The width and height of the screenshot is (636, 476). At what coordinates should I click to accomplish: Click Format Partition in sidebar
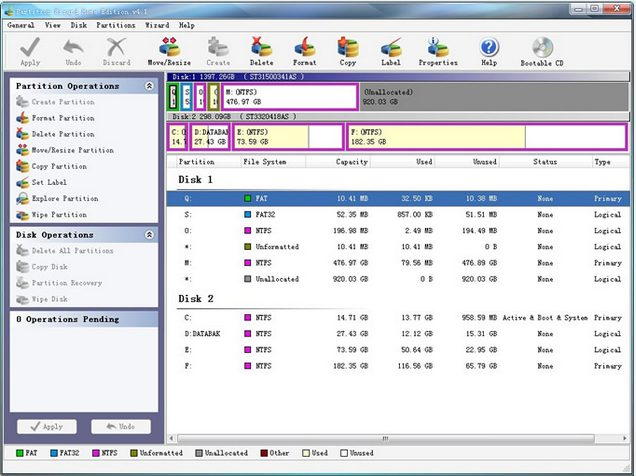62,118
